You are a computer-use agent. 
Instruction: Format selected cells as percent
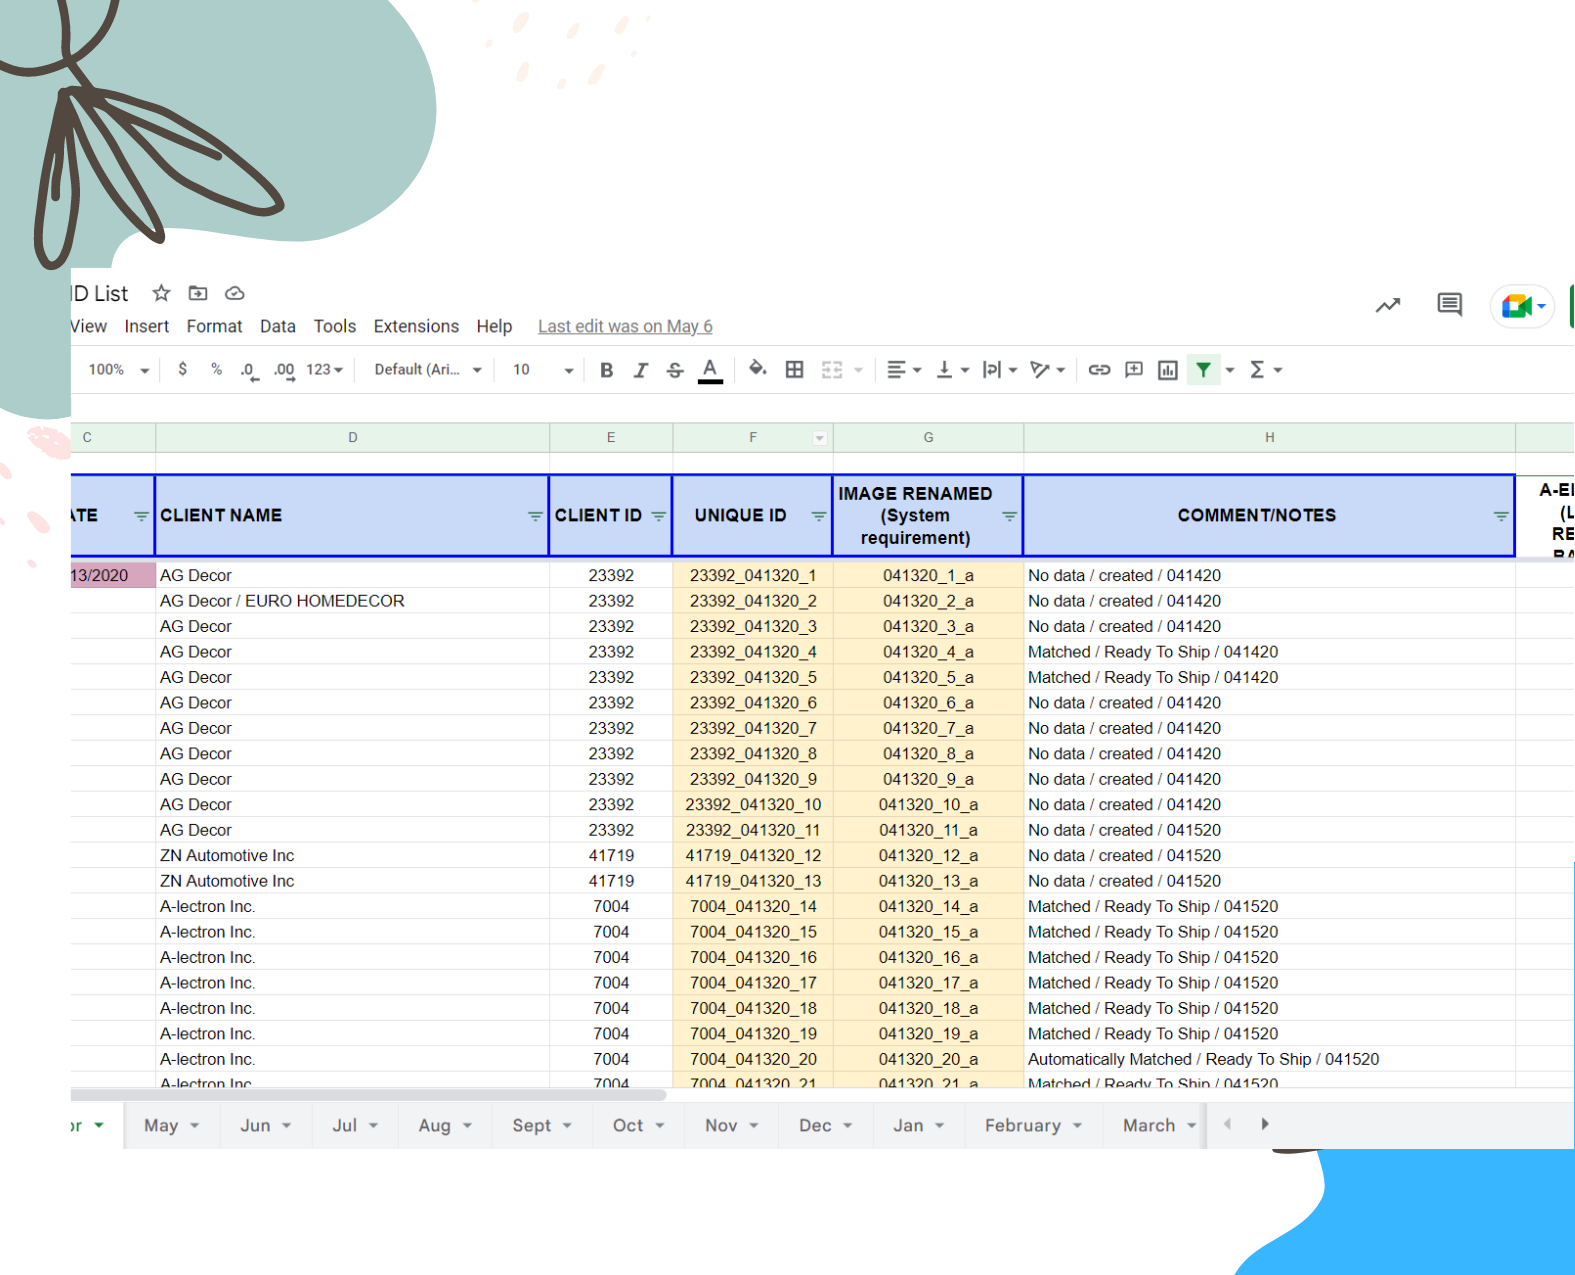216,369
